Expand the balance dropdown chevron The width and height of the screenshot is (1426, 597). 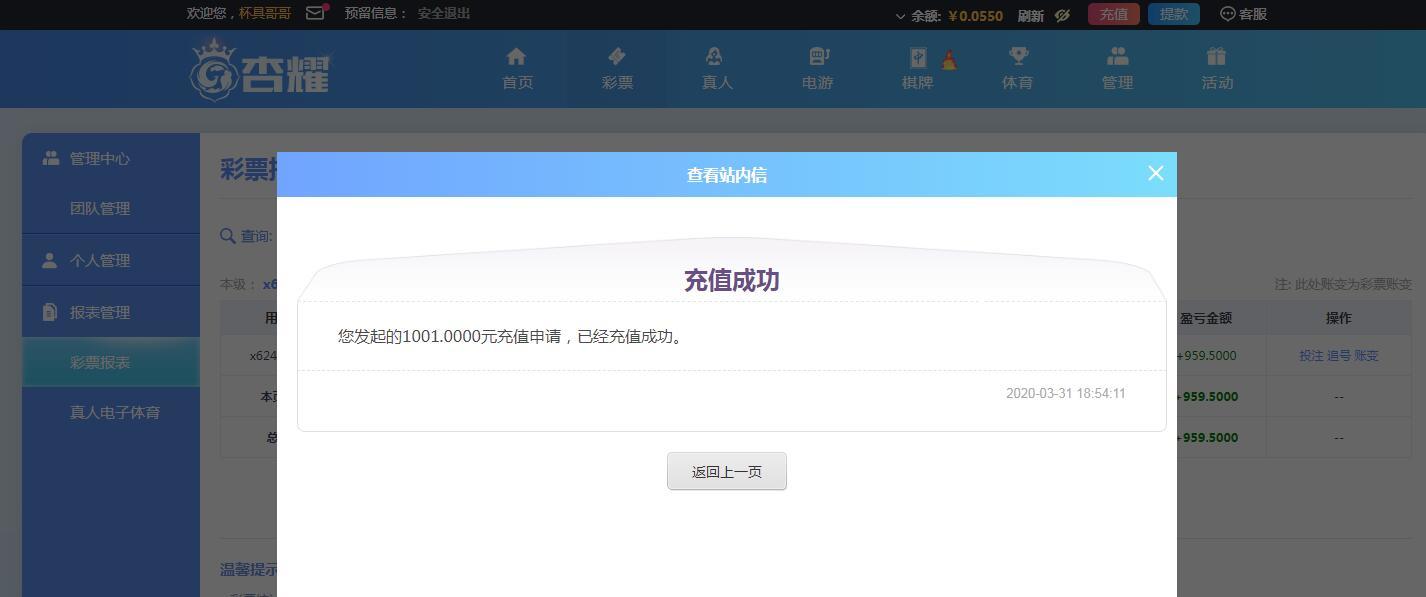click(x=900, y=16)
